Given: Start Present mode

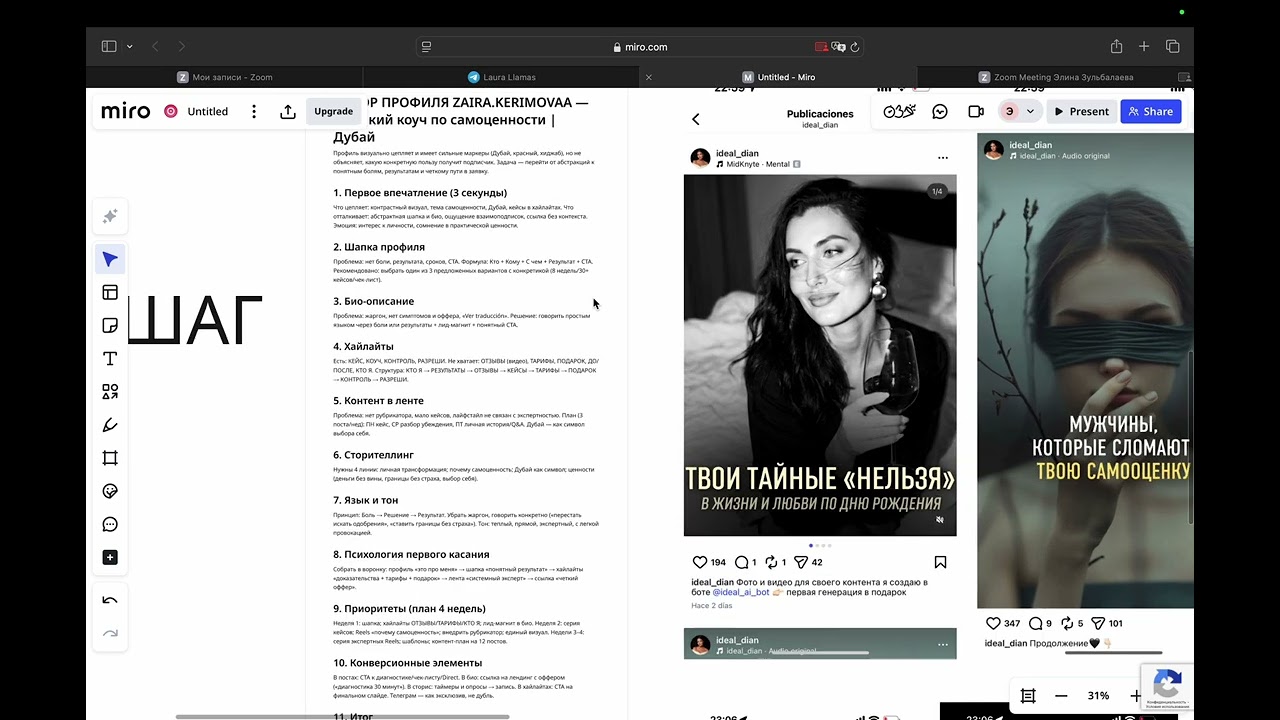Looking at the screenshot, I should 1080,111.
